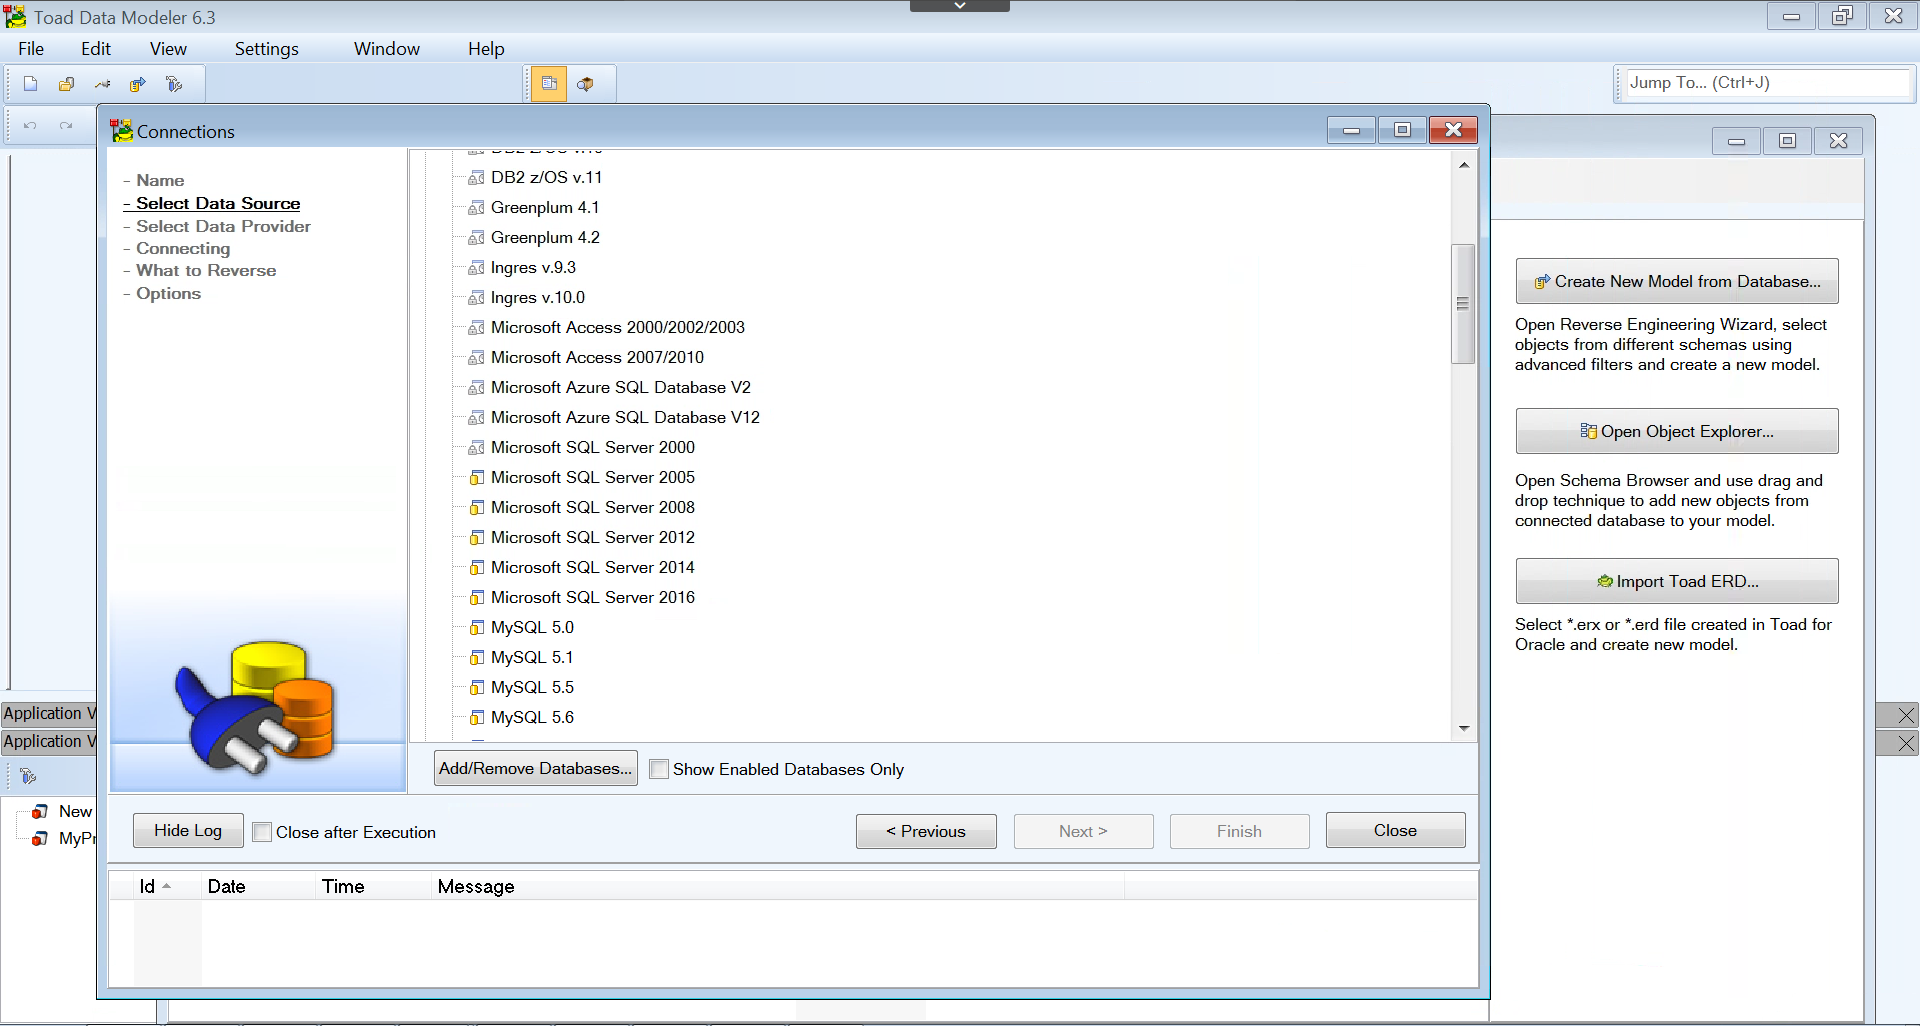Click the disabled icon beside Greenplum 4.1
The width and height of the screenshot is (1920, 1026).
(x=477, y=208)
